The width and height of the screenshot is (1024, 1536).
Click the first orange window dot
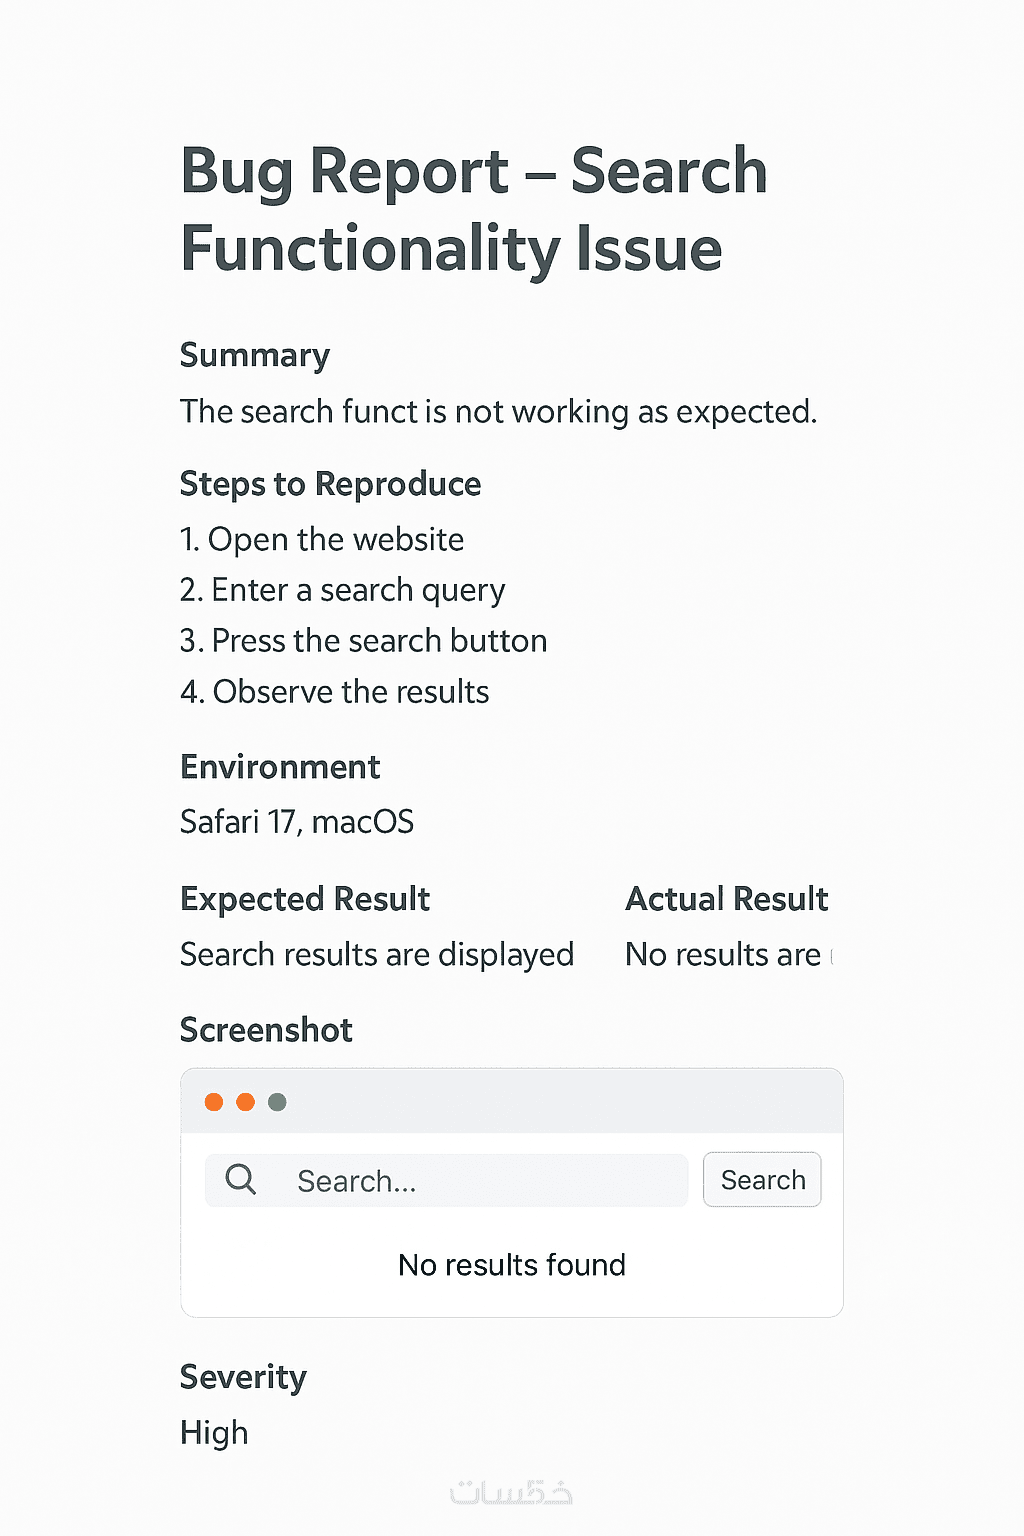tap(214, 1102)
